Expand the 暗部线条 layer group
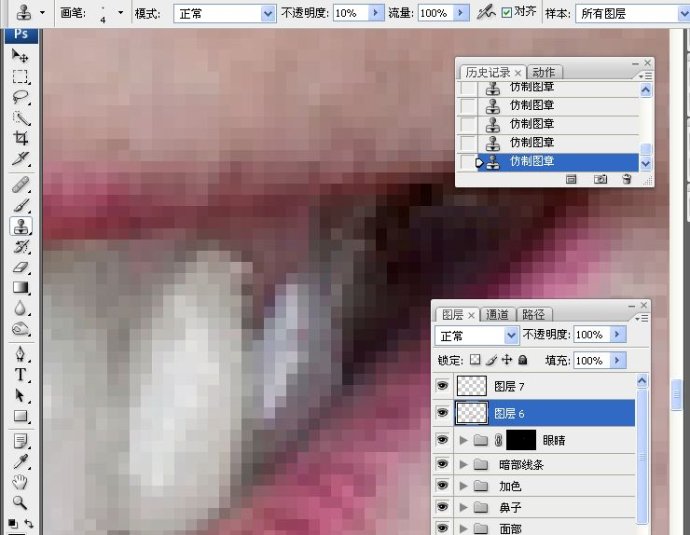This screenshot has height=535, width=690. pyautogui.click(x=463, y=464)
